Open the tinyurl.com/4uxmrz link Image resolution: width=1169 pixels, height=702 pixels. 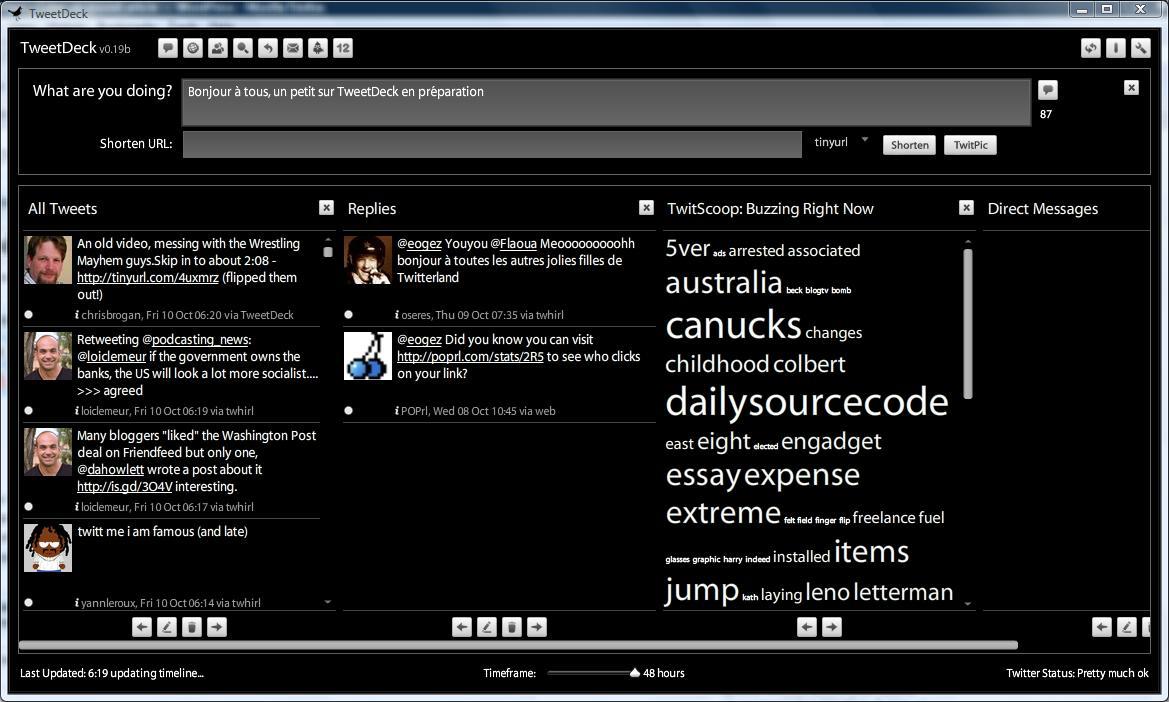pyautogui.click(x=148, y=277)
